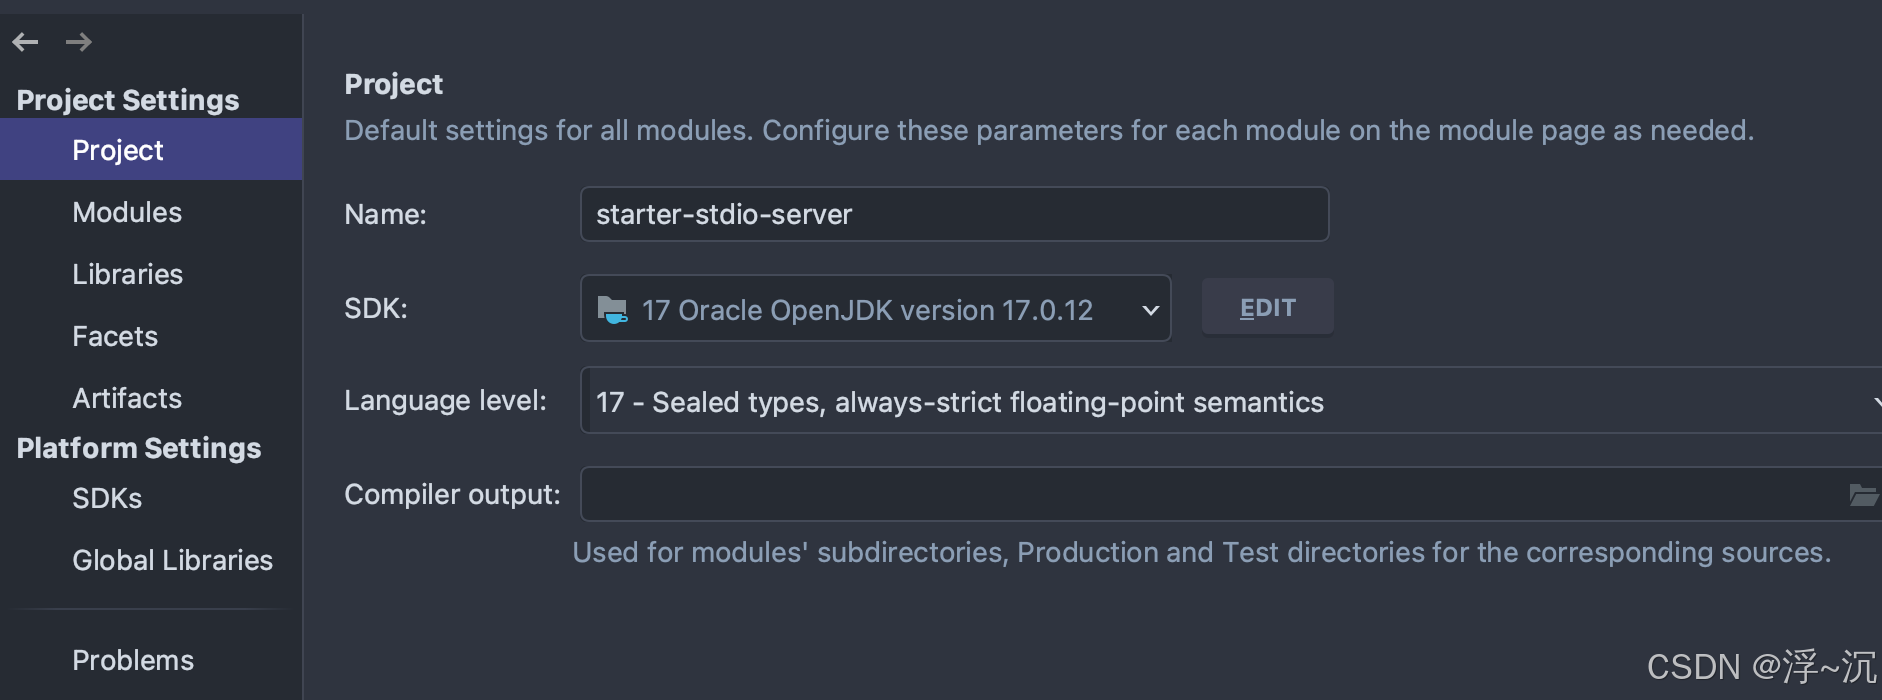Select Project in Project Settings
This screenshot has height=700, width=1882.
[x=118, y=150]
